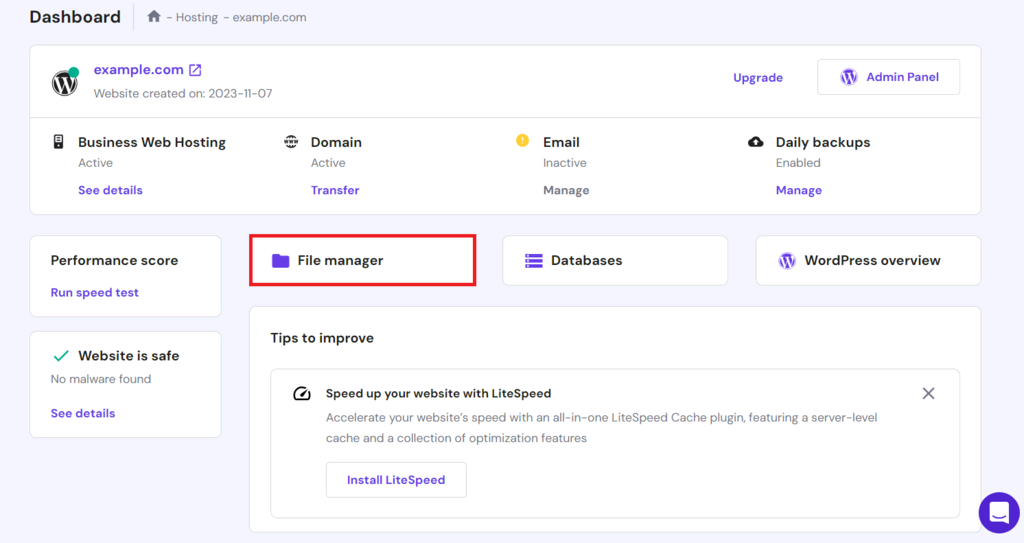Click the Domain www globe icon

(291, 142)
